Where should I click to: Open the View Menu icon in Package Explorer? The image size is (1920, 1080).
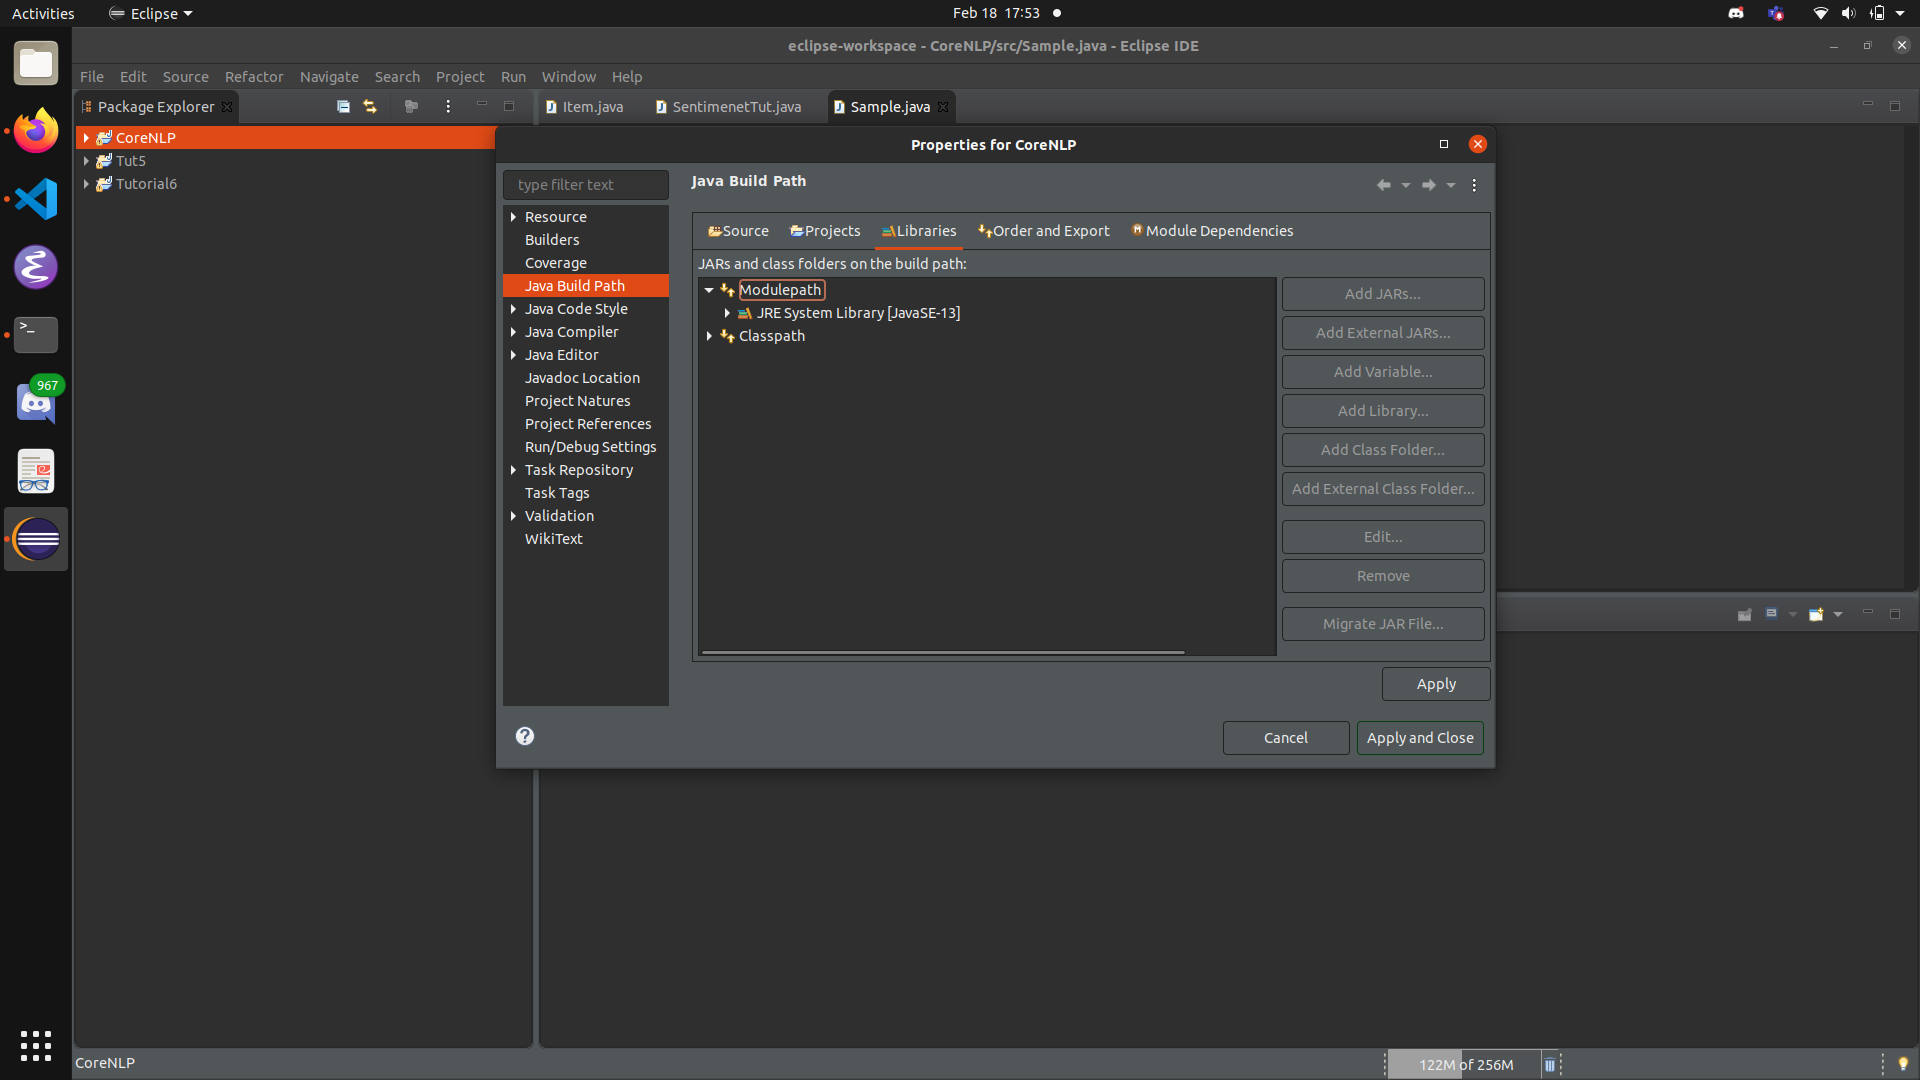point(448,106)
